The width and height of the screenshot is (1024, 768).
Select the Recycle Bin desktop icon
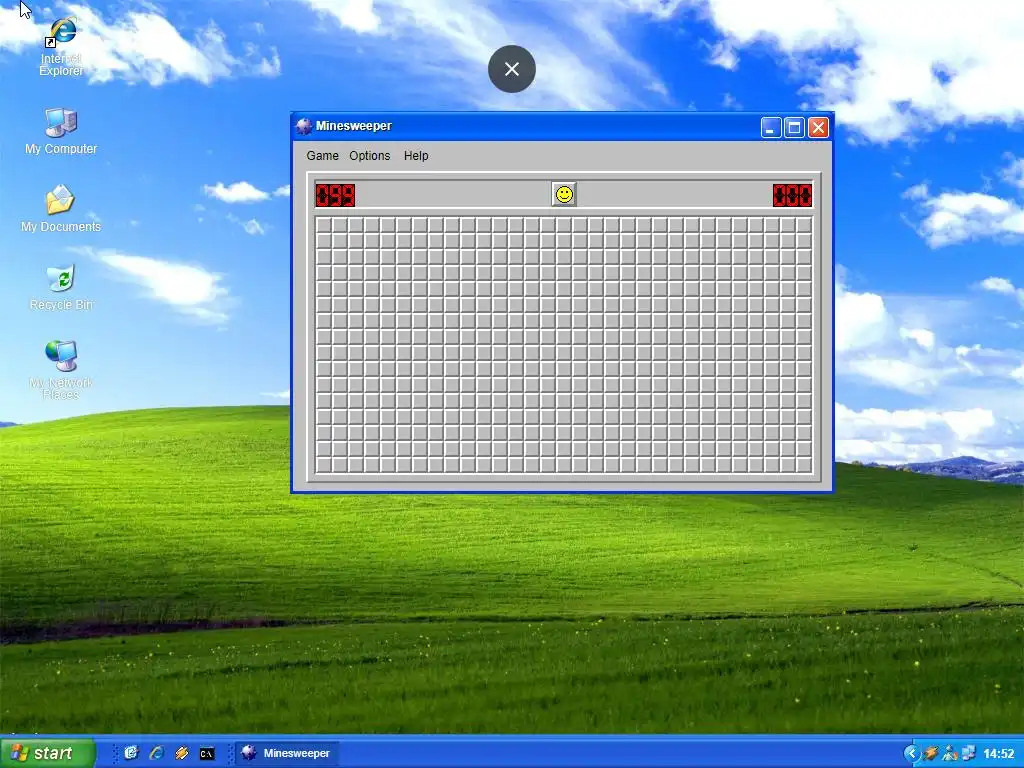pos(61,287)
